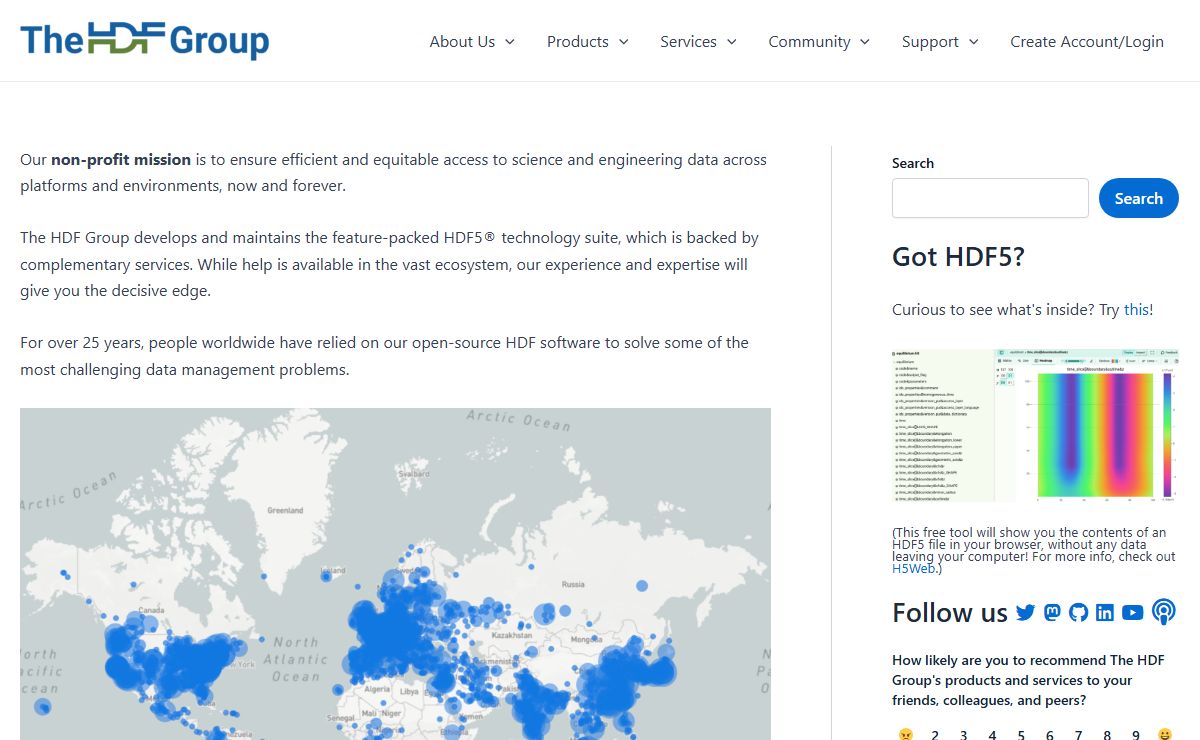The width and height of the screenshot is (1200, 740).
Task: Choose rating 2 in recommendation survey
Action: point(935,735)
